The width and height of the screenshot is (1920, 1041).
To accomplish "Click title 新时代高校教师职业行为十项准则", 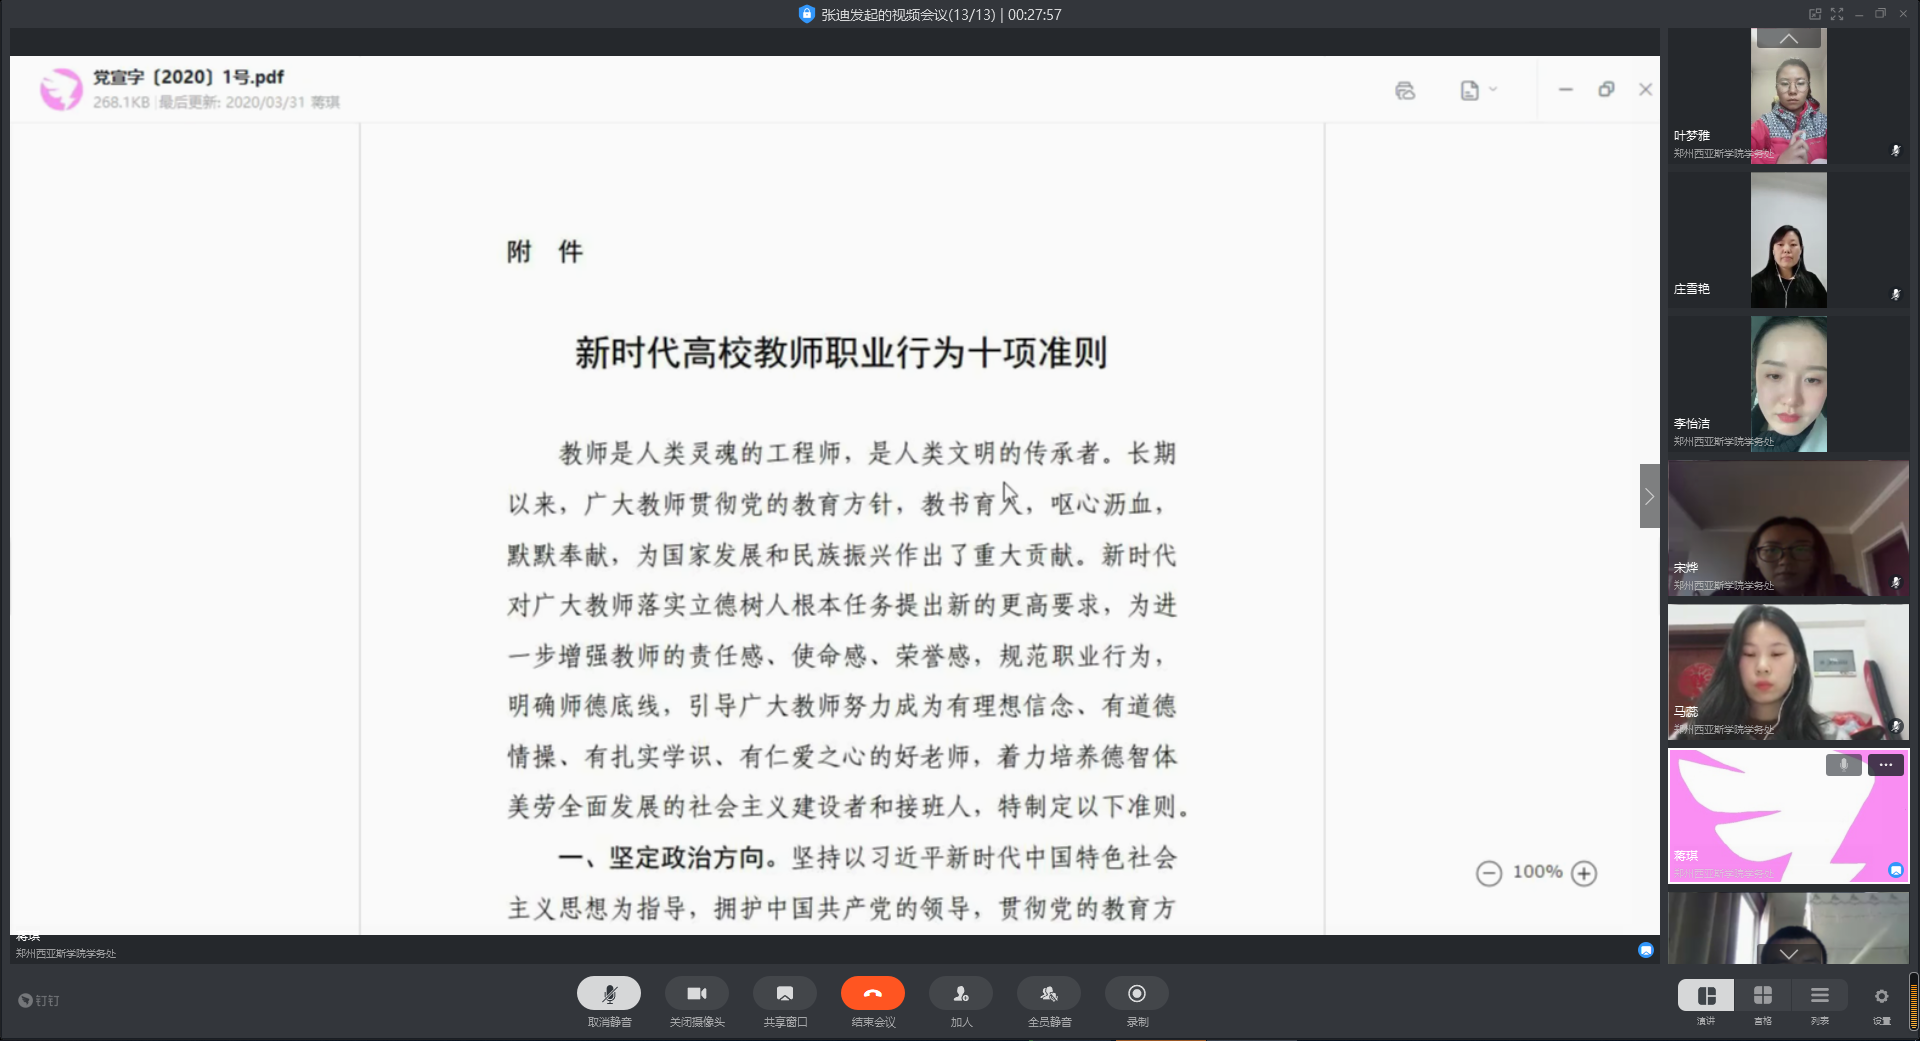I will [841, 352].
